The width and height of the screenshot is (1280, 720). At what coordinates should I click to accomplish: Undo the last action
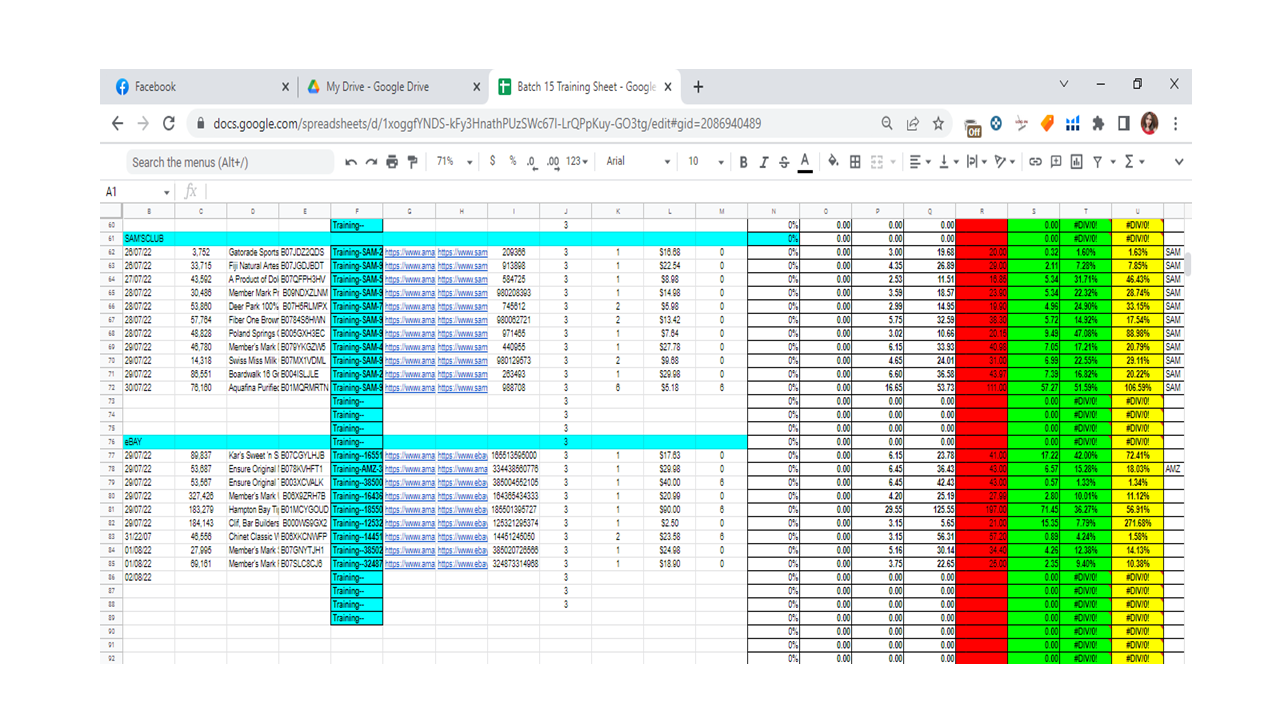click(x=351, y=162)
